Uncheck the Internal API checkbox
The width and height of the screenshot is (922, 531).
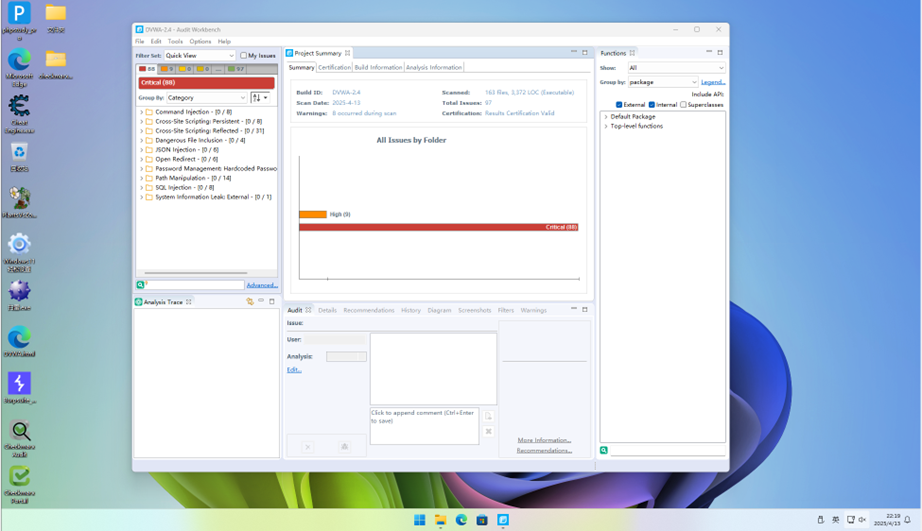point(652,105)
